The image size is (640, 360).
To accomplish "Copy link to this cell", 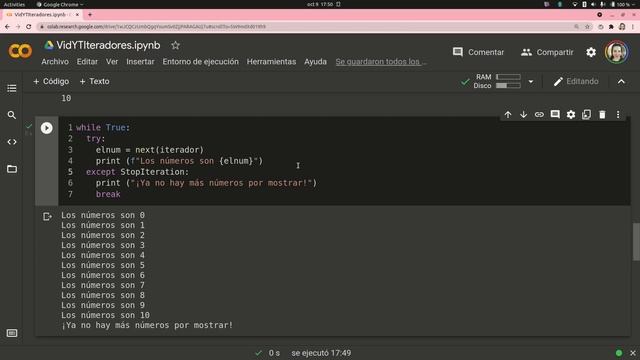I will click(539, 115).
